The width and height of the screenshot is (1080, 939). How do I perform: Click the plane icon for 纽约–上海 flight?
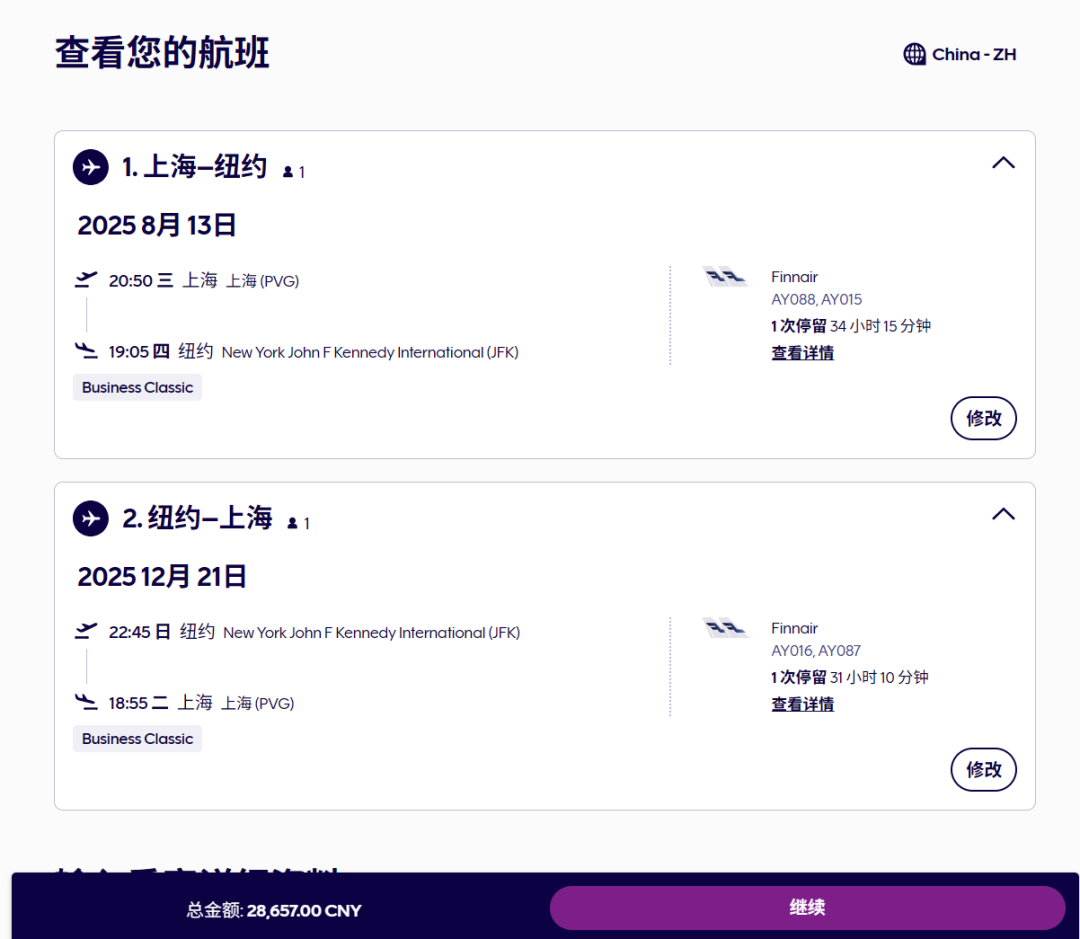90,519
